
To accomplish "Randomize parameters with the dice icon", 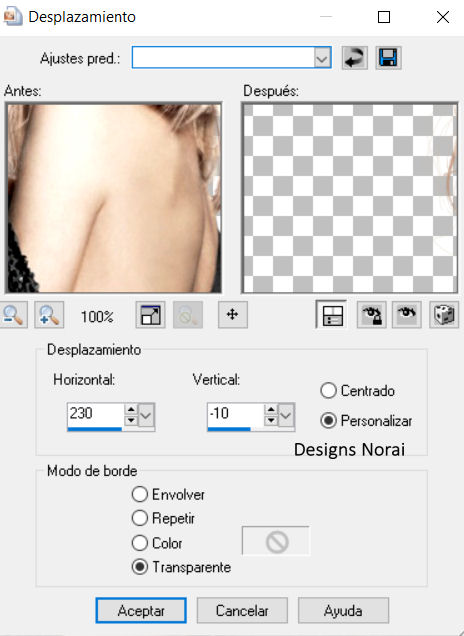I will point(444,314).
